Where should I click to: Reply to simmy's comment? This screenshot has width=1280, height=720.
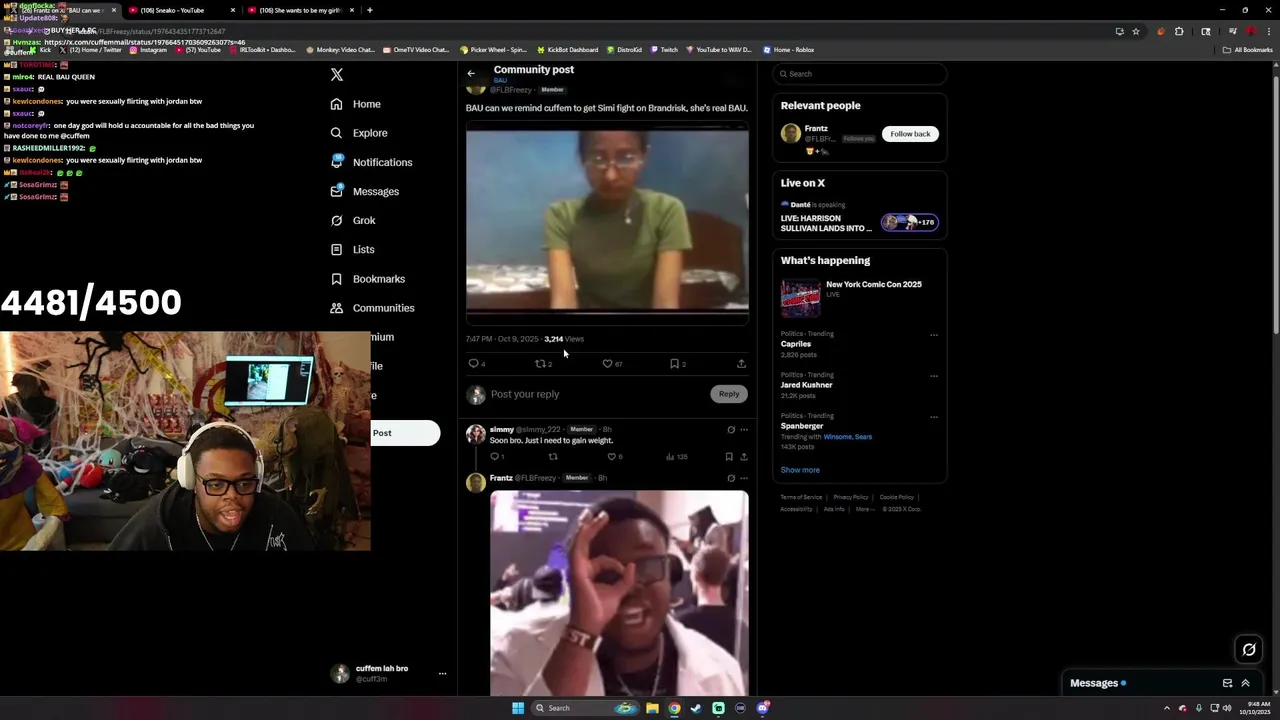[x=494, y=457]
